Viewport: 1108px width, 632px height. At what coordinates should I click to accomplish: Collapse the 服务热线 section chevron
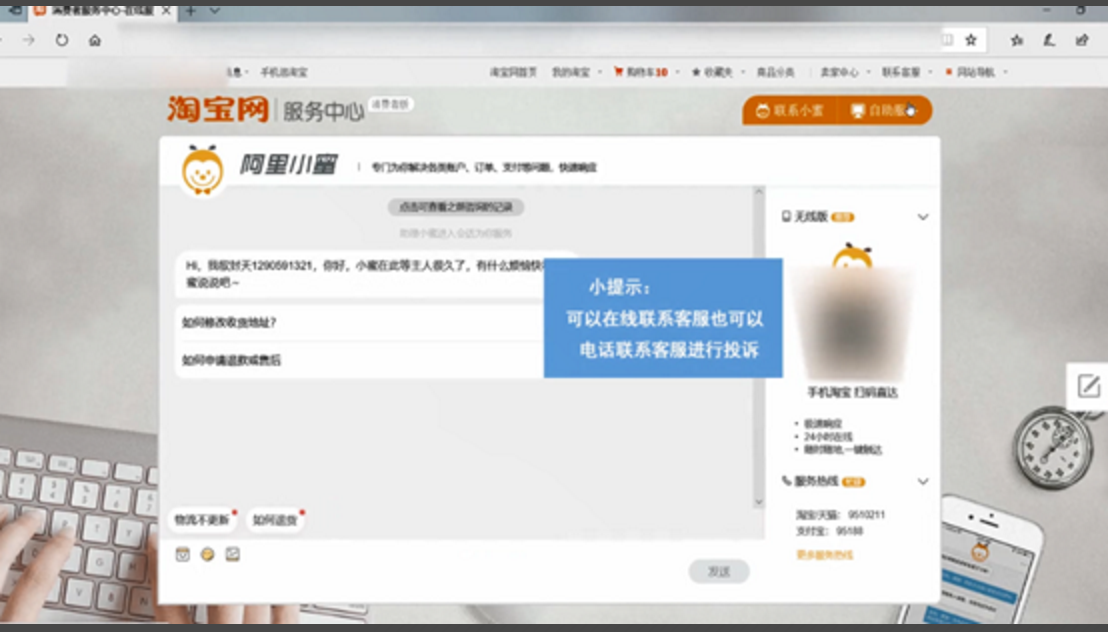(x=923, y=481)
